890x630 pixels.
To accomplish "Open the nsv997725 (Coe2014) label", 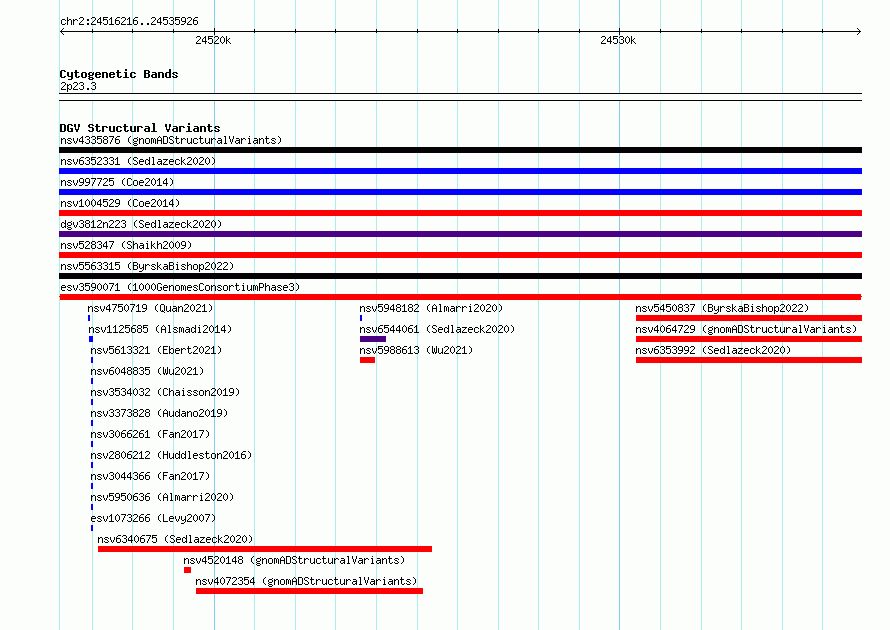I will click(x=117, y=182).
